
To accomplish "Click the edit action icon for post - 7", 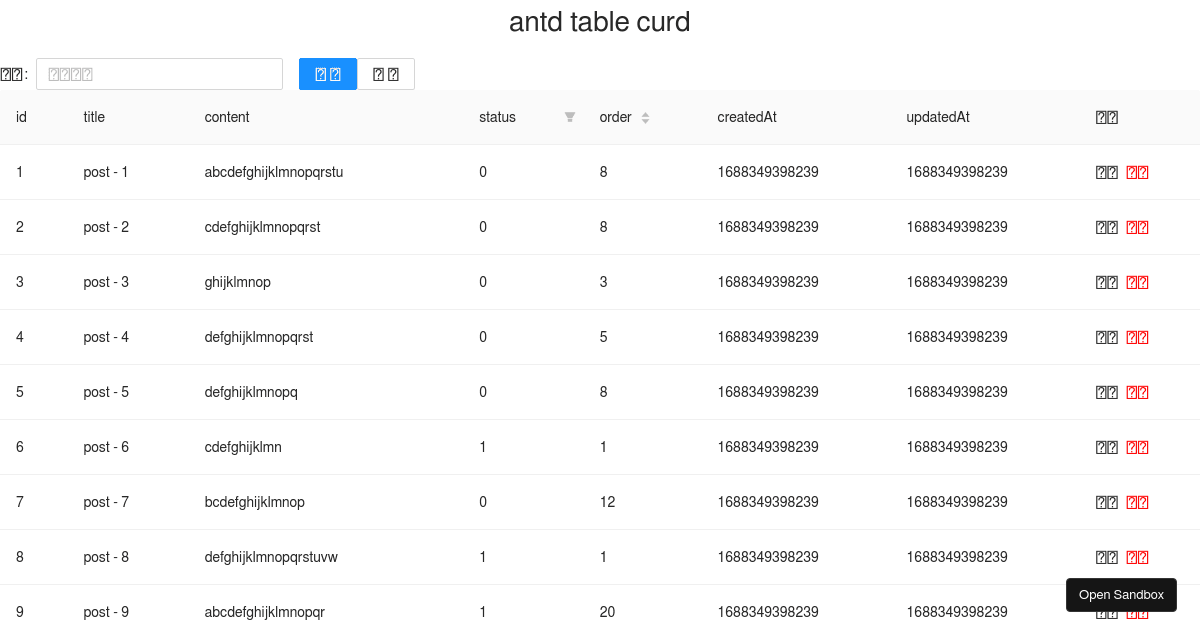I will coord(1105,502).
